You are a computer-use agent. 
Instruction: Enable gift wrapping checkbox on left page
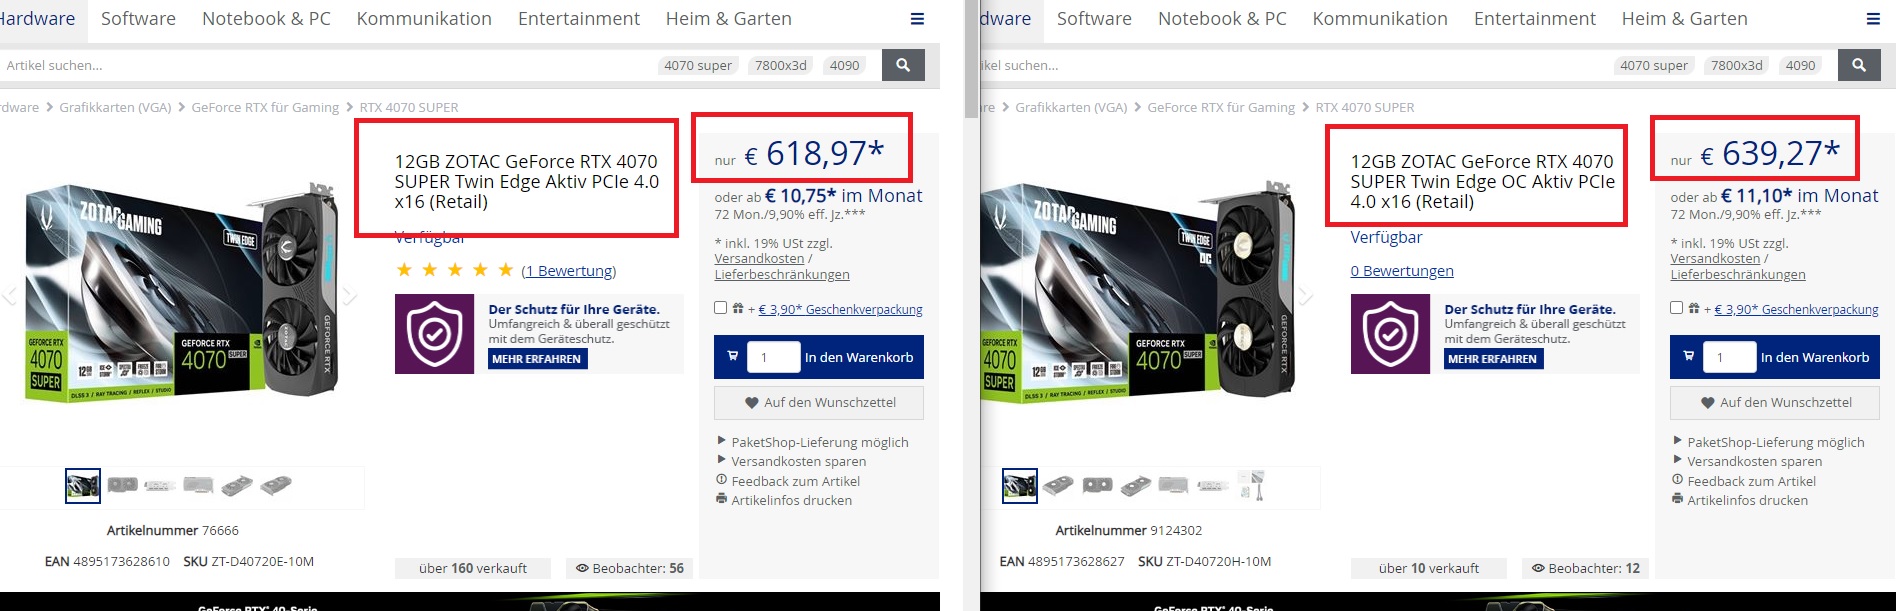720,308
